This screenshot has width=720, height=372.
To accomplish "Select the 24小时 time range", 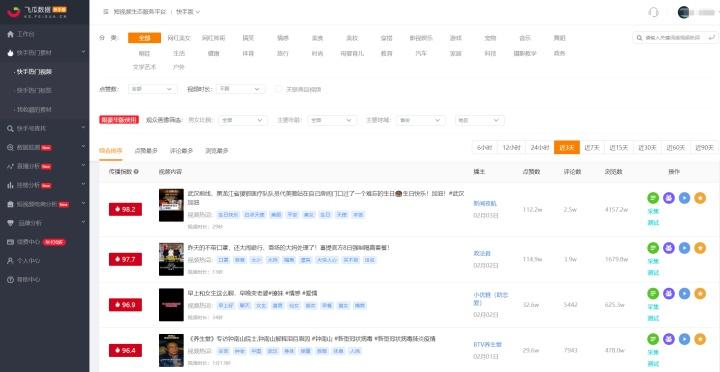I will (540, 147).
